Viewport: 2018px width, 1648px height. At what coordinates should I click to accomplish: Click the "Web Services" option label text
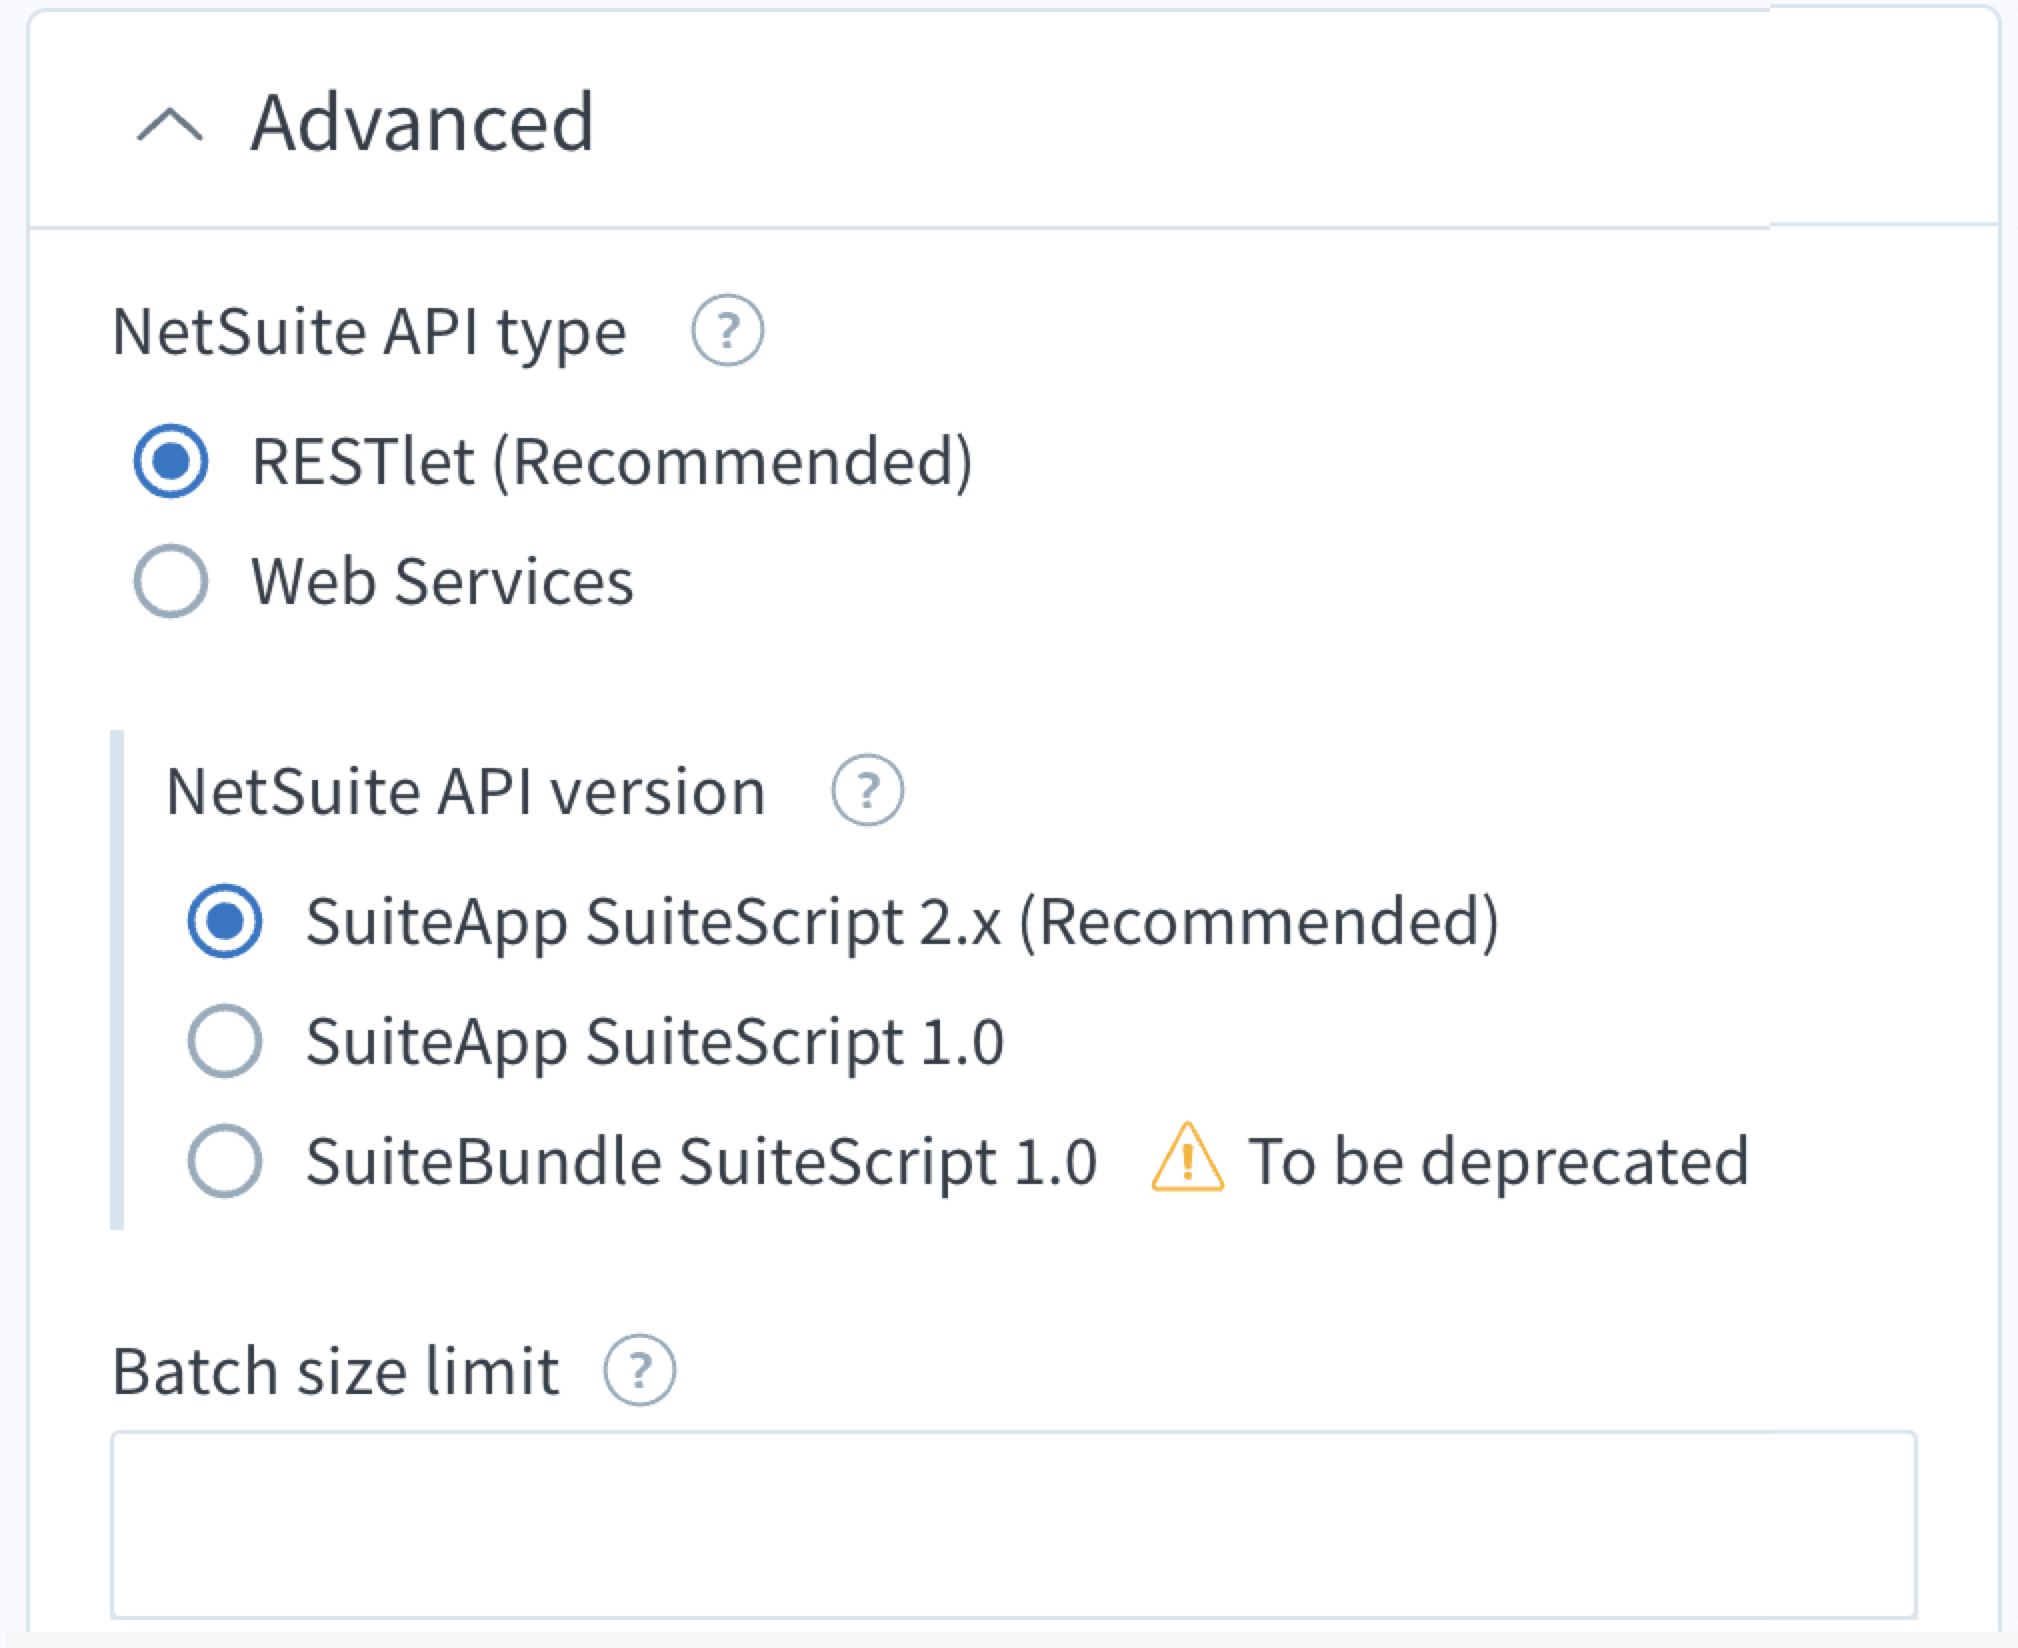pyautogui.click(x=442, y=581)
